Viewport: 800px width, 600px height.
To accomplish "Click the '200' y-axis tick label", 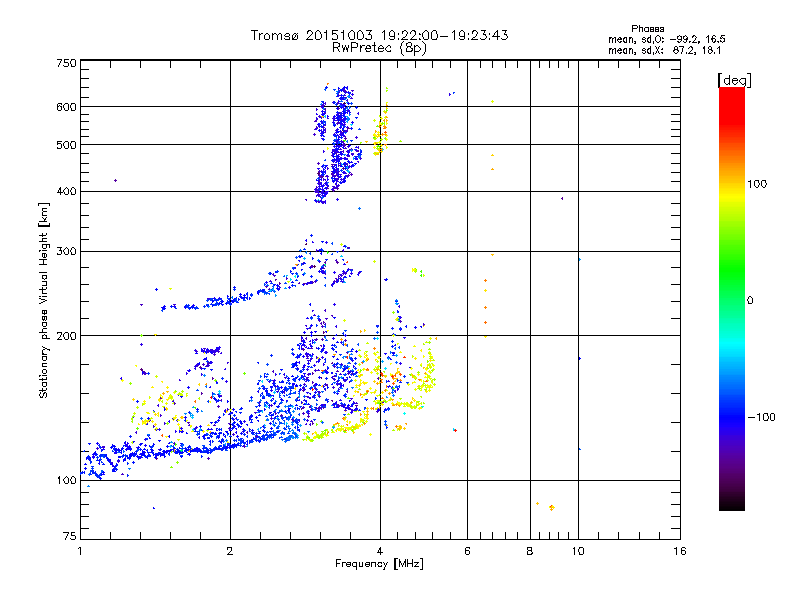I will pyautogui.click(x=66, y=336).
